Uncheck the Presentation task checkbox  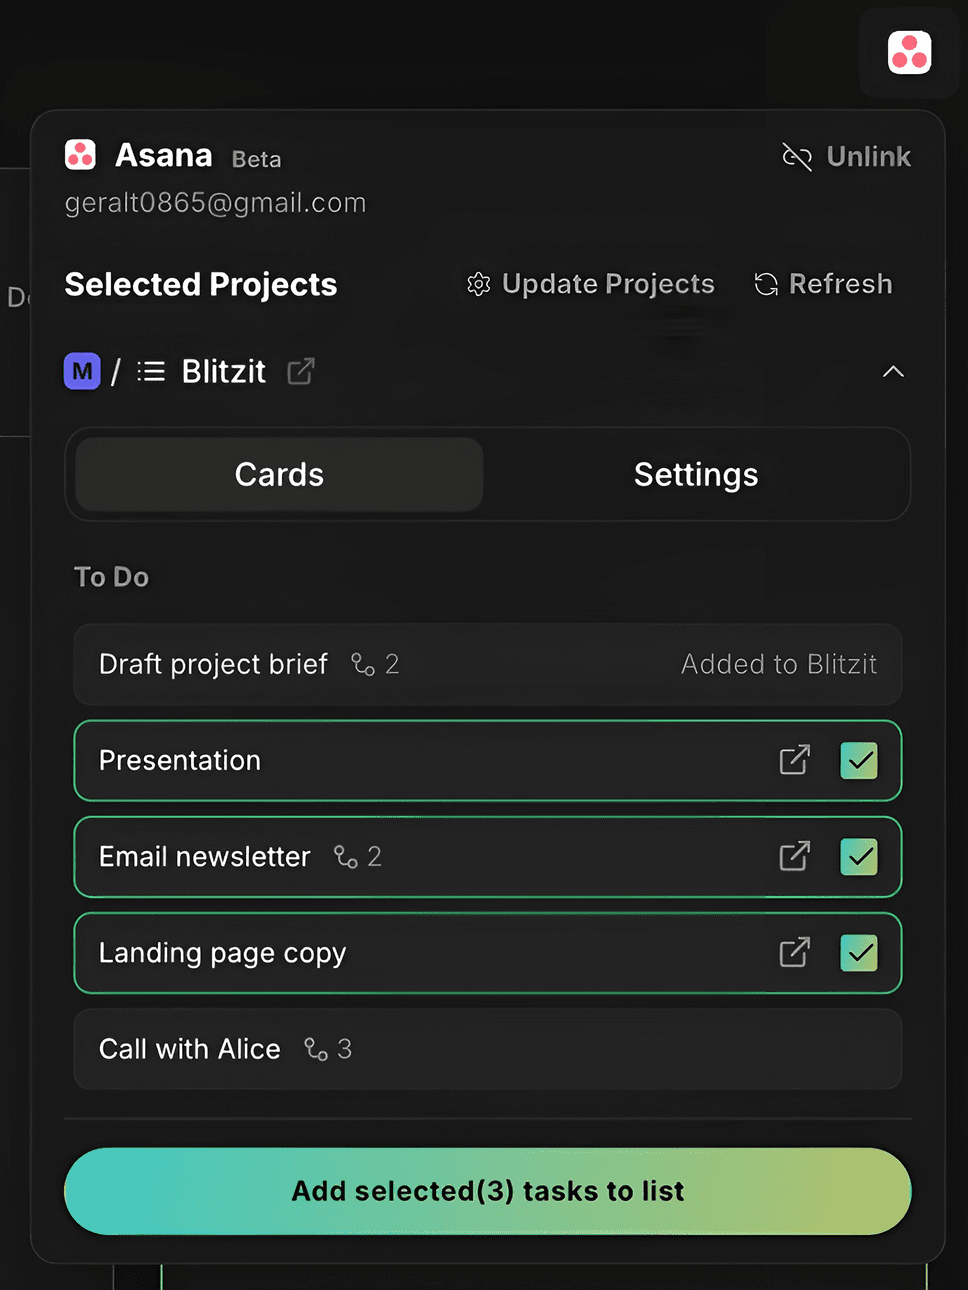pos(859,760)
